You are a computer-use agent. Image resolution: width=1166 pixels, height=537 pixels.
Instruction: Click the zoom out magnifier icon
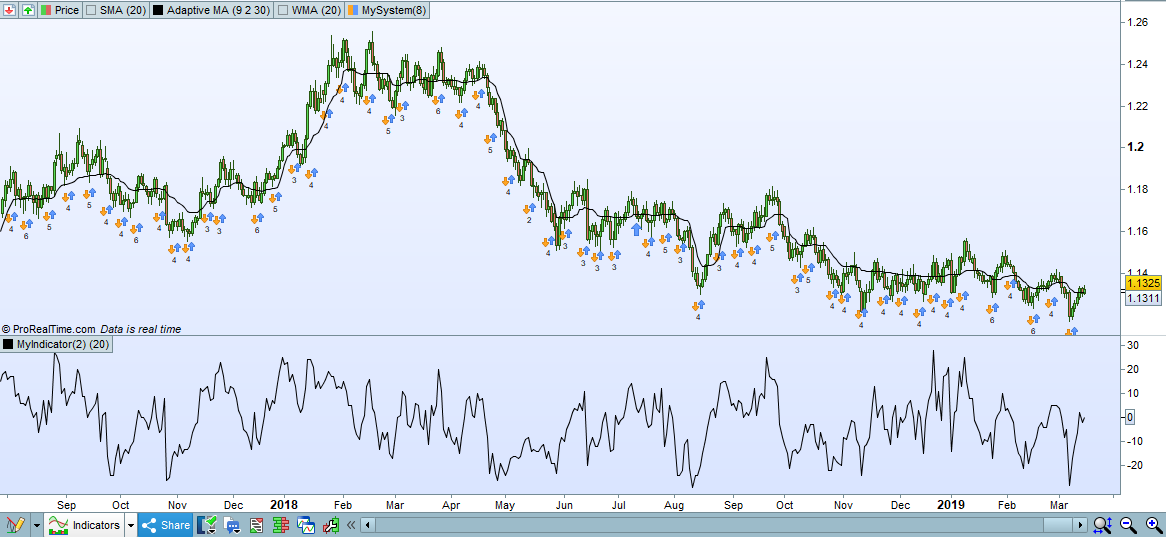click(1127, 525)
